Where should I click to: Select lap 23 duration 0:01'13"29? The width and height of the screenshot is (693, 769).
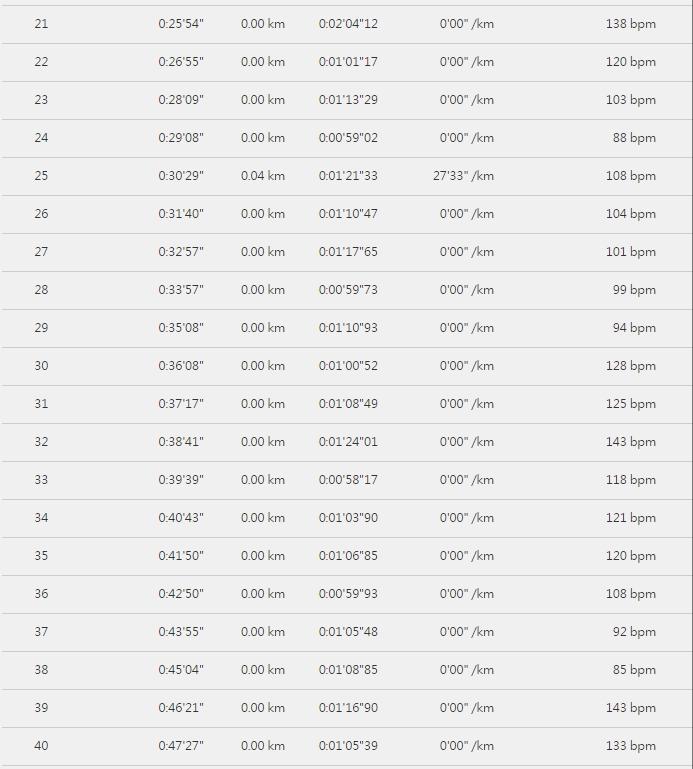pyautogui.click(x=348, y=99)
